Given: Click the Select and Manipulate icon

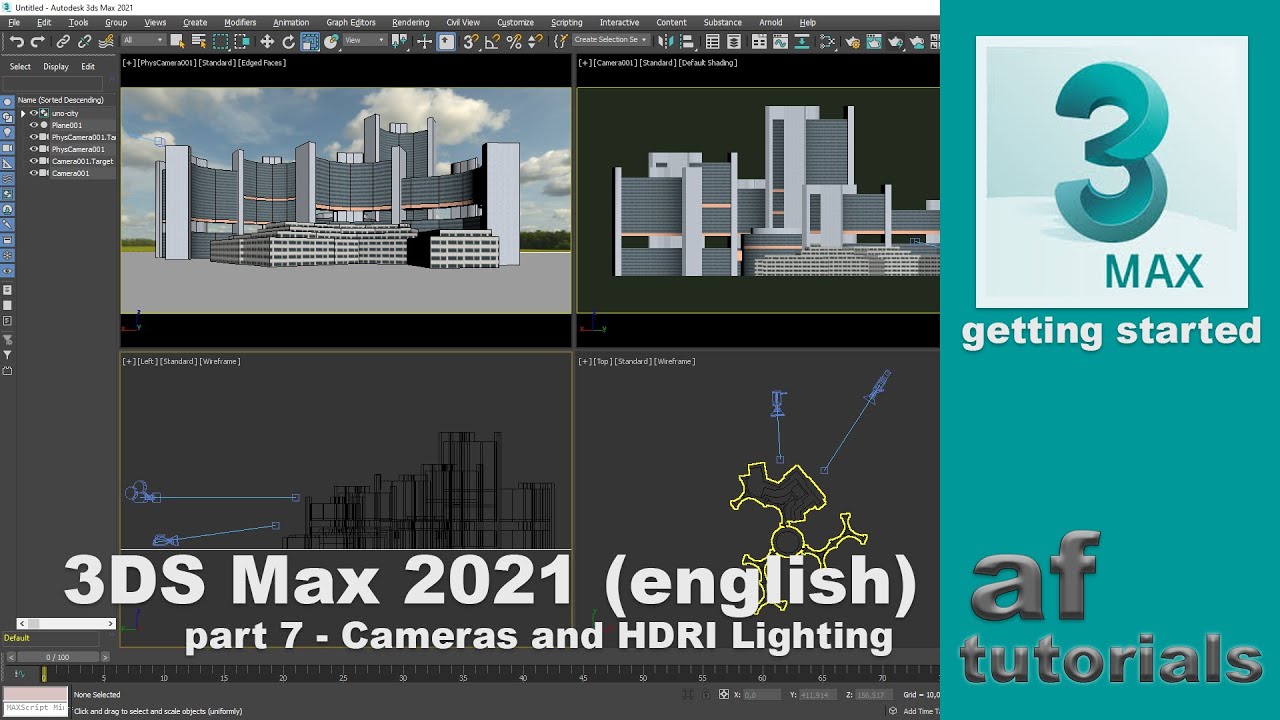Looking at the screenshot, I should 424,41.
